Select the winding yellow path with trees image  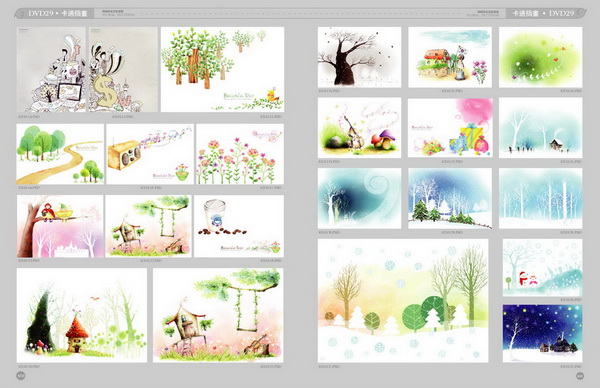tap(60, 154)
